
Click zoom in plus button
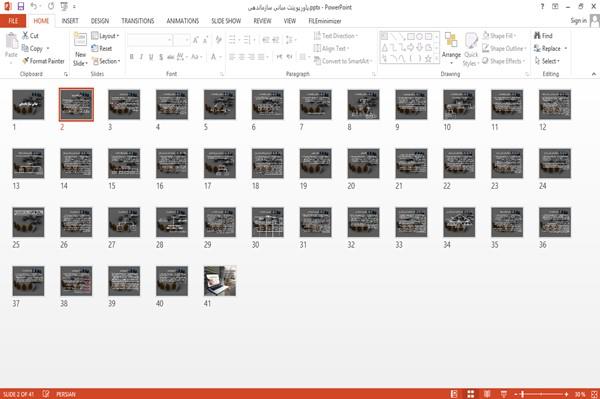pos(566,394)
